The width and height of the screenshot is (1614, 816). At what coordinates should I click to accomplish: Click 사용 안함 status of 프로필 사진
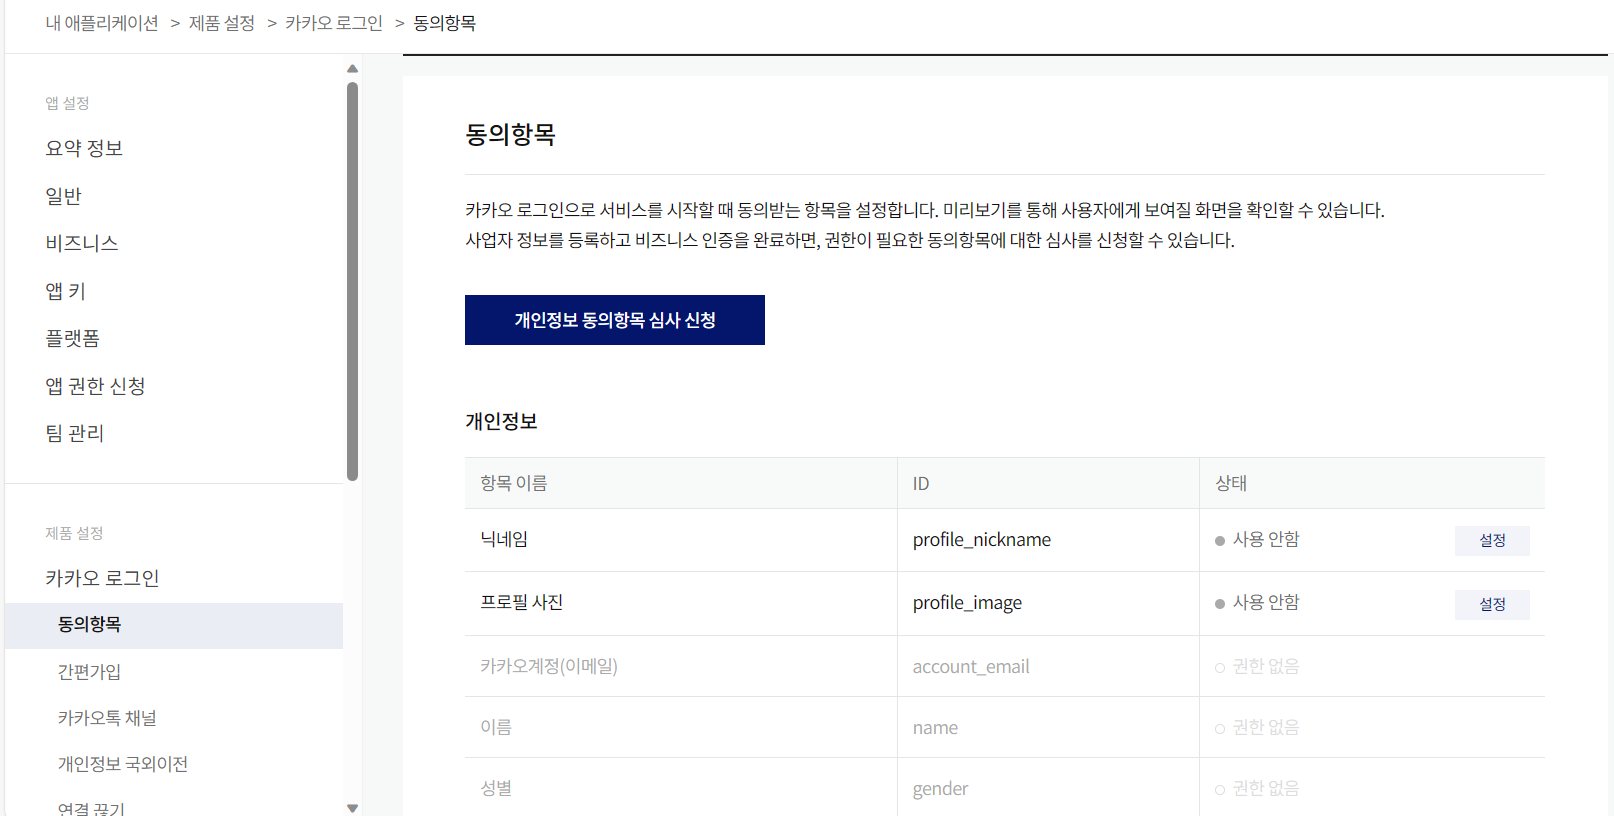pos(1257,603)
